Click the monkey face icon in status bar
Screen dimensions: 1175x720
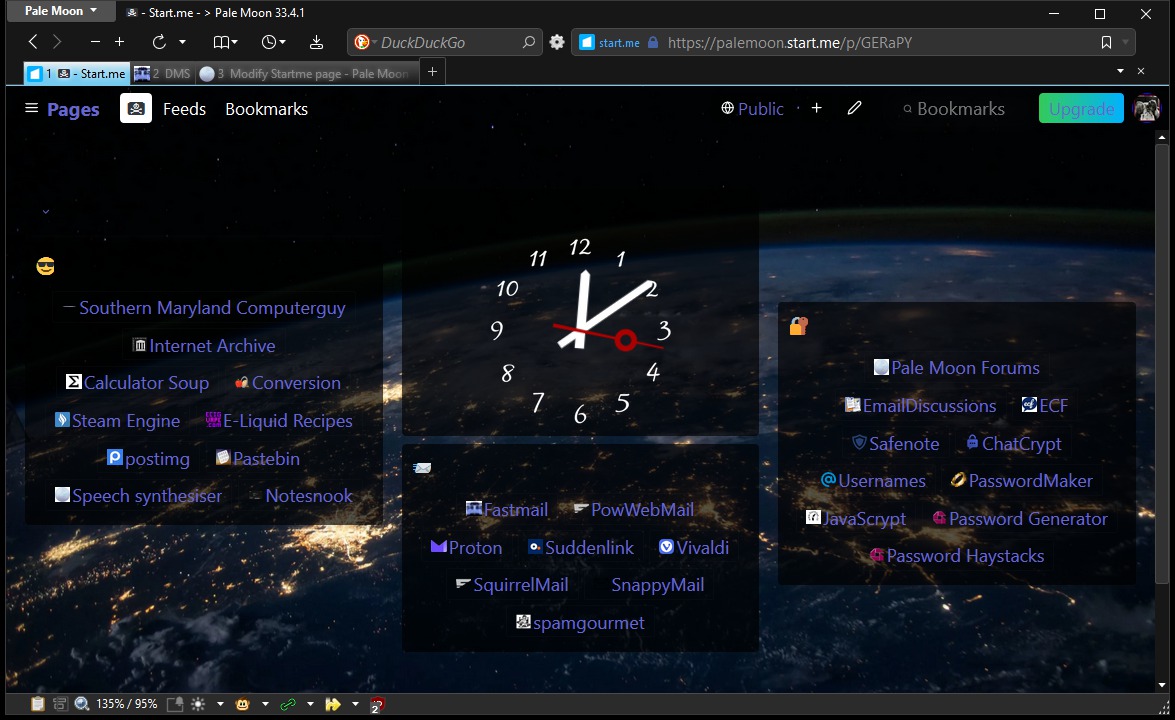click(243, 704)
